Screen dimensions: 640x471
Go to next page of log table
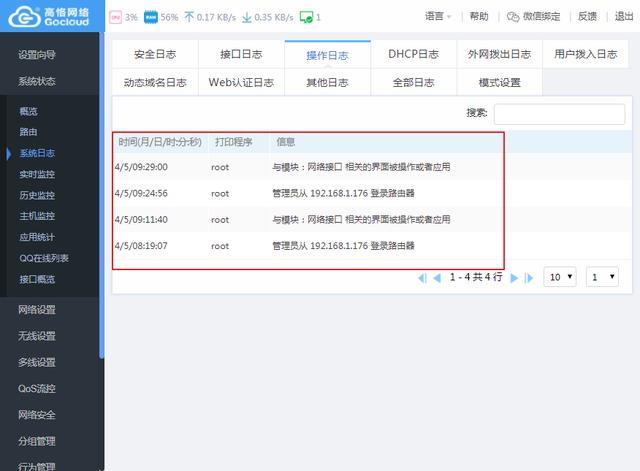tap(514, 278)
